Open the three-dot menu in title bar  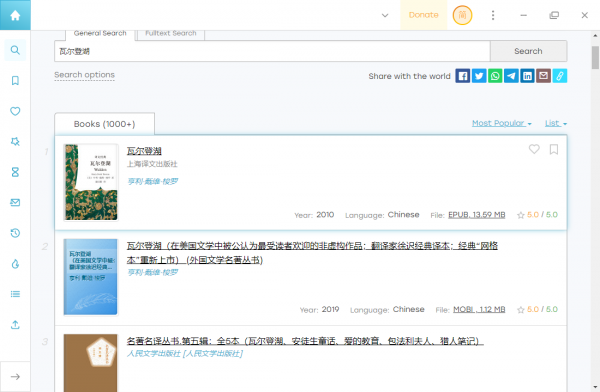[493, 15]
